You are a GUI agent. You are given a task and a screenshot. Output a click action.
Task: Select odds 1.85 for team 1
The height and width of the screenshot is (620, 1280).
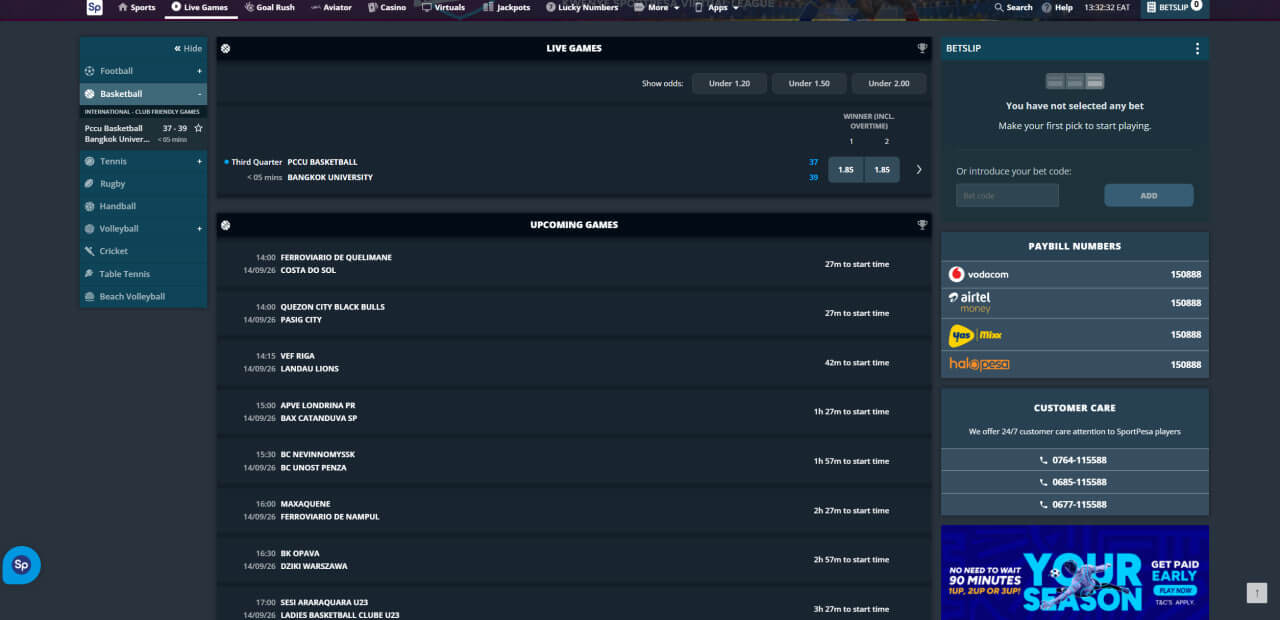pos(846,170)
